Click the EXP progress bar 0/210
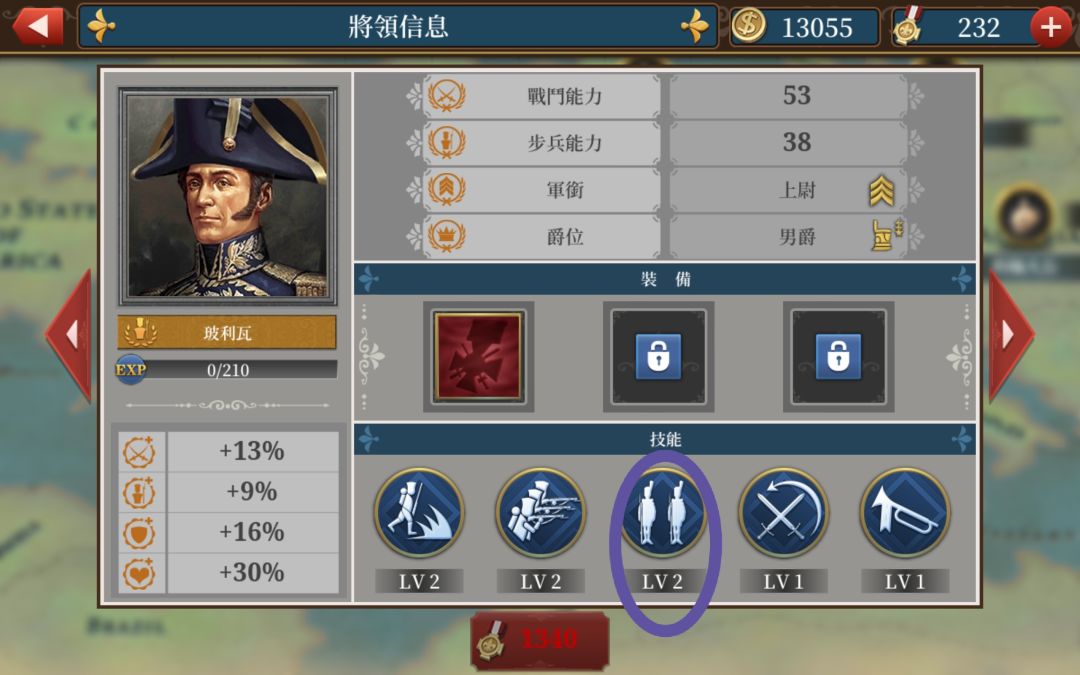 click(227, 370)
